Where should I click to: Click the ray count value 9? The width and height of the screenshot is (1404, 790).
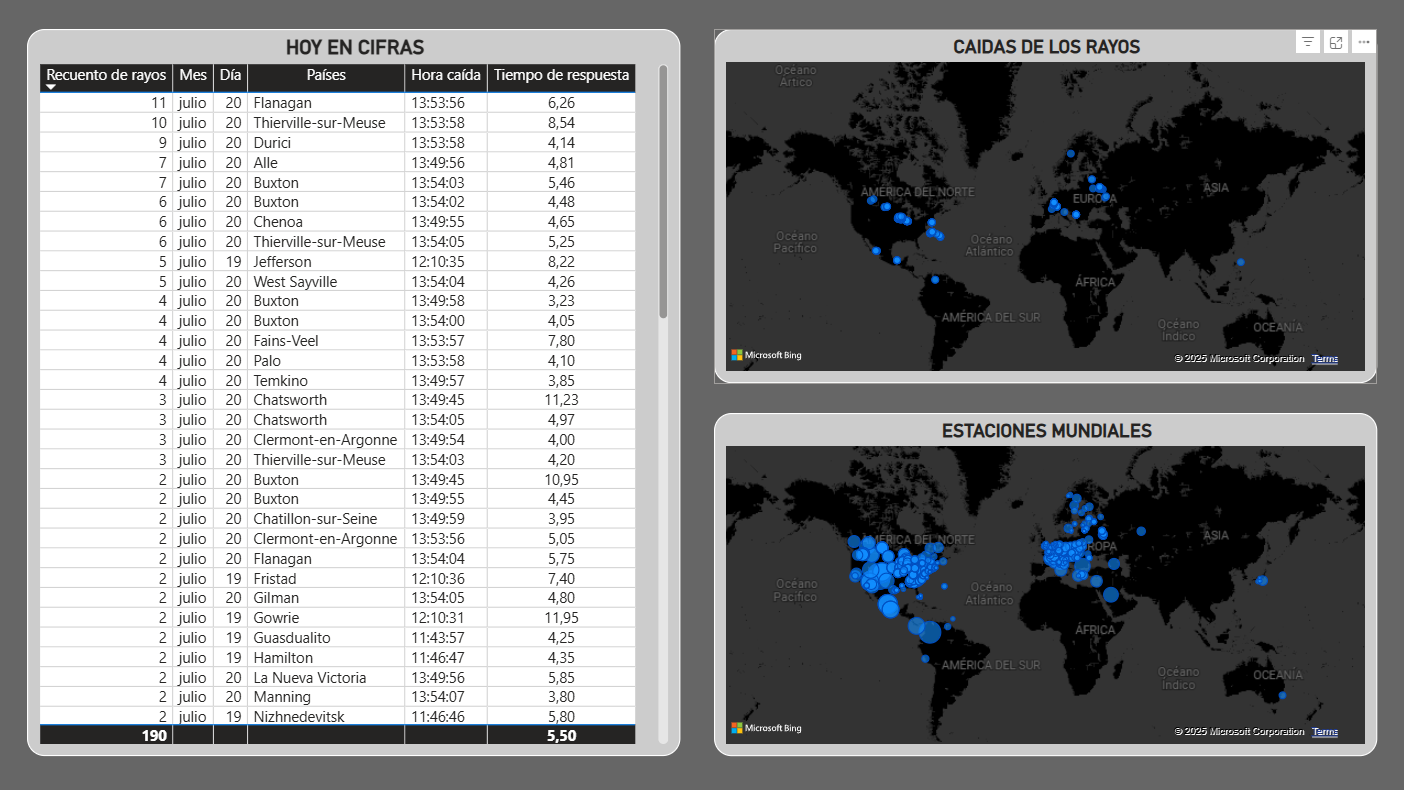pos(106,143)
